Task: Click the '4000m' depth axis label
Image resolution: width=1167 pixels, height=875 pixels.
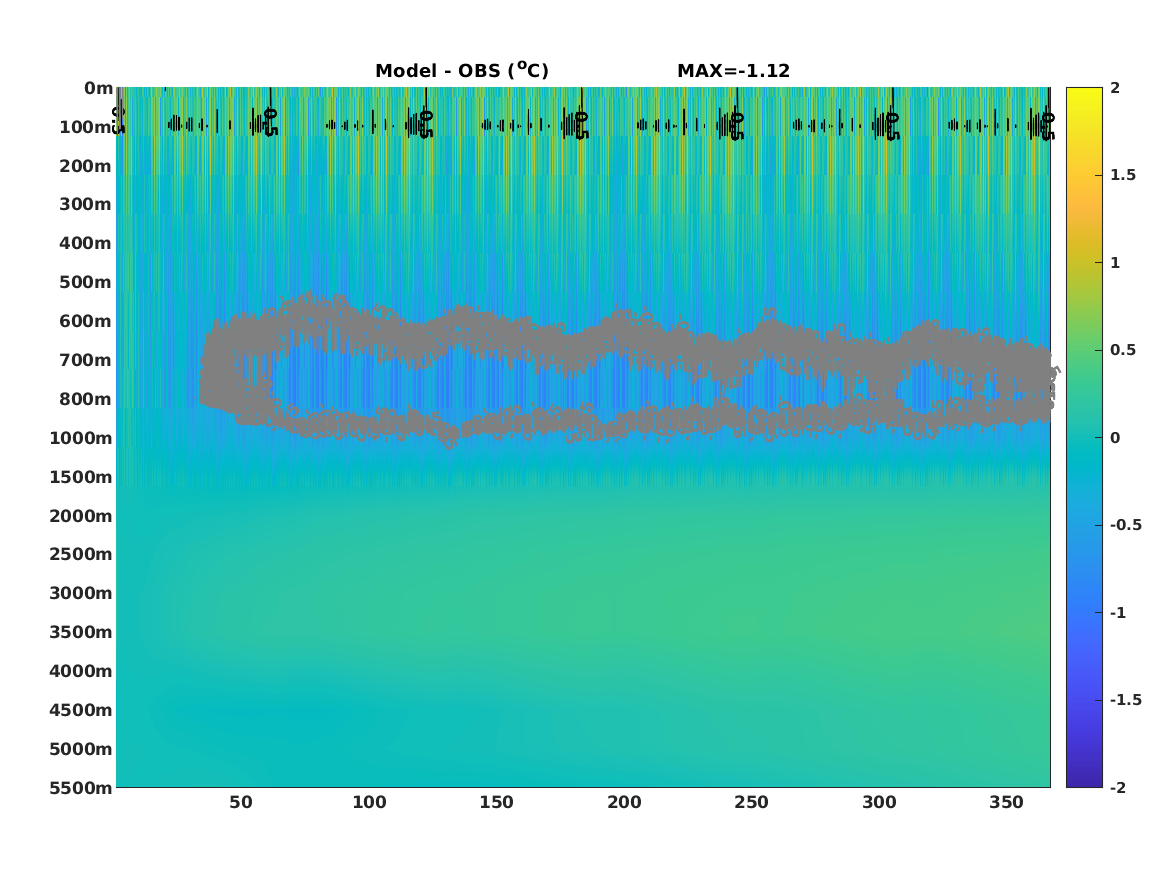Action: click(x=81, y=671)
